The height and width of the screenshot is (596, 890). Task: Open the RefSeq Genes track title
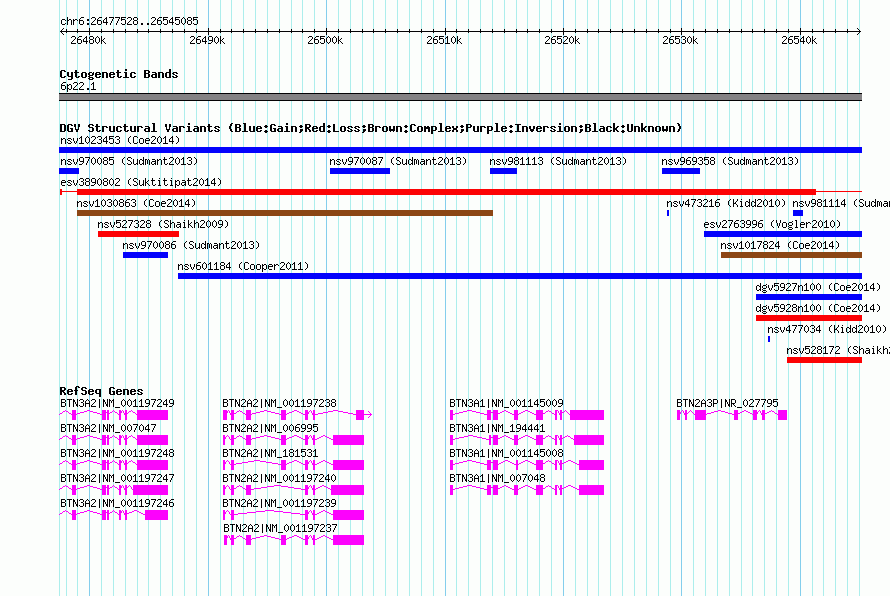pyautogui.click(x=101, y=391)
